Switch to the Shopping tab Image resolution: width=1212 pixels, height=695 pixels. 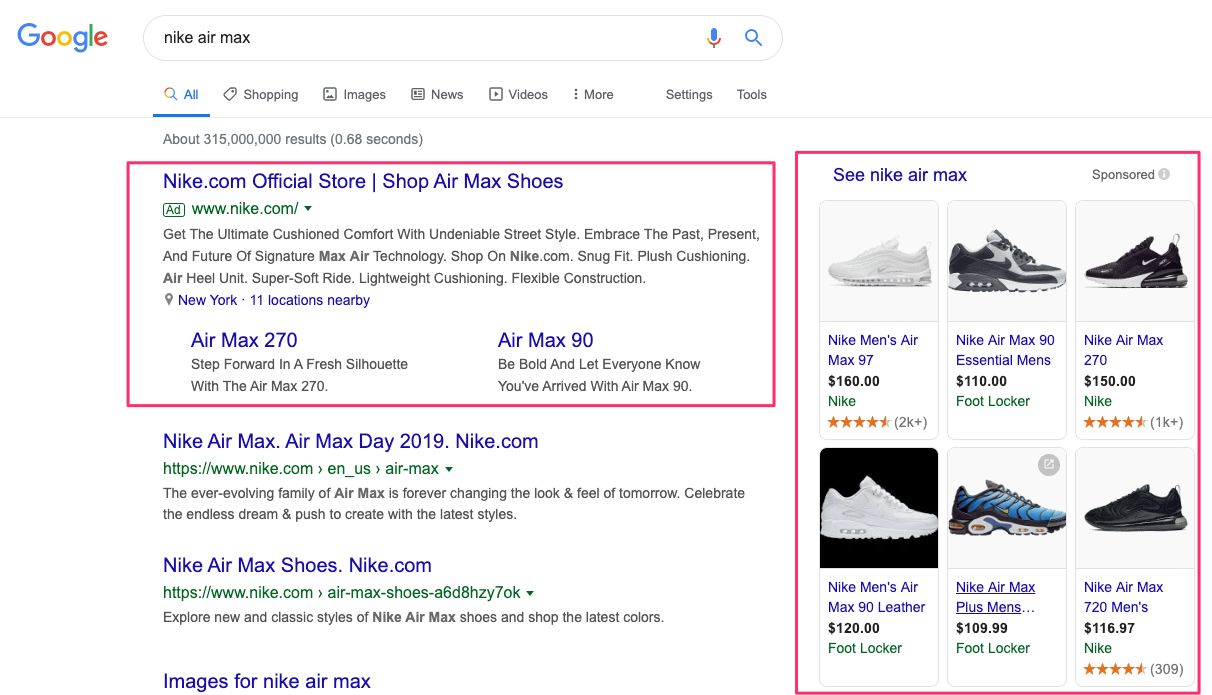[x=260, y=94]
